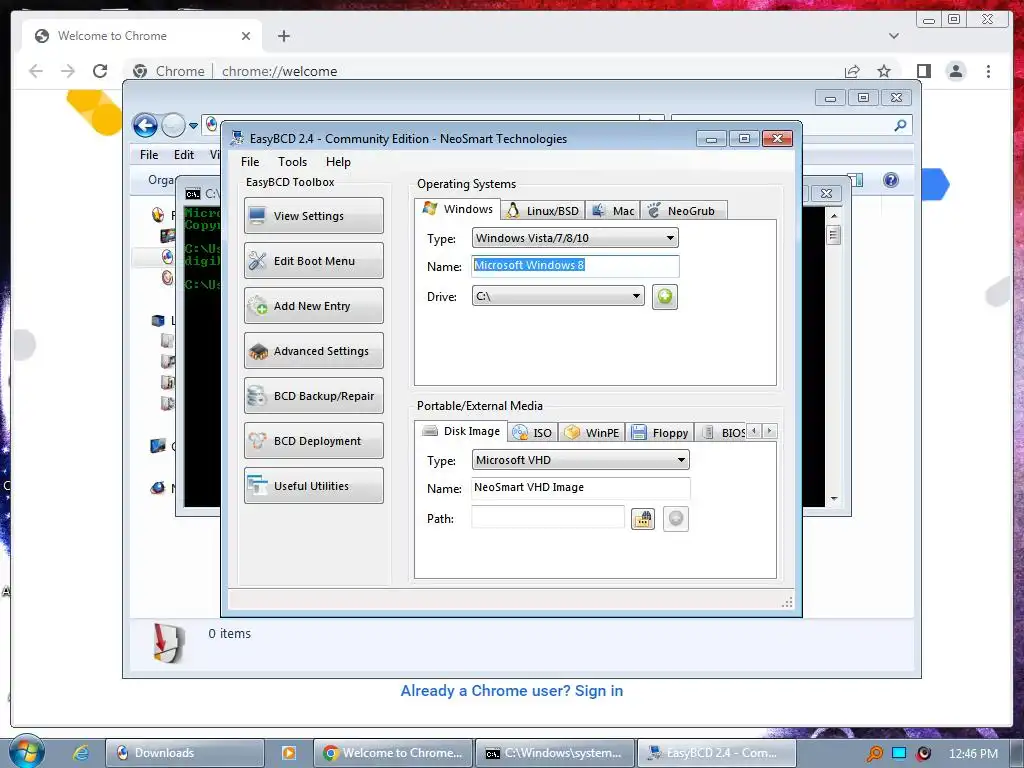
Task: Open a new Chrome tab
Action: click(x=283, y=36)
